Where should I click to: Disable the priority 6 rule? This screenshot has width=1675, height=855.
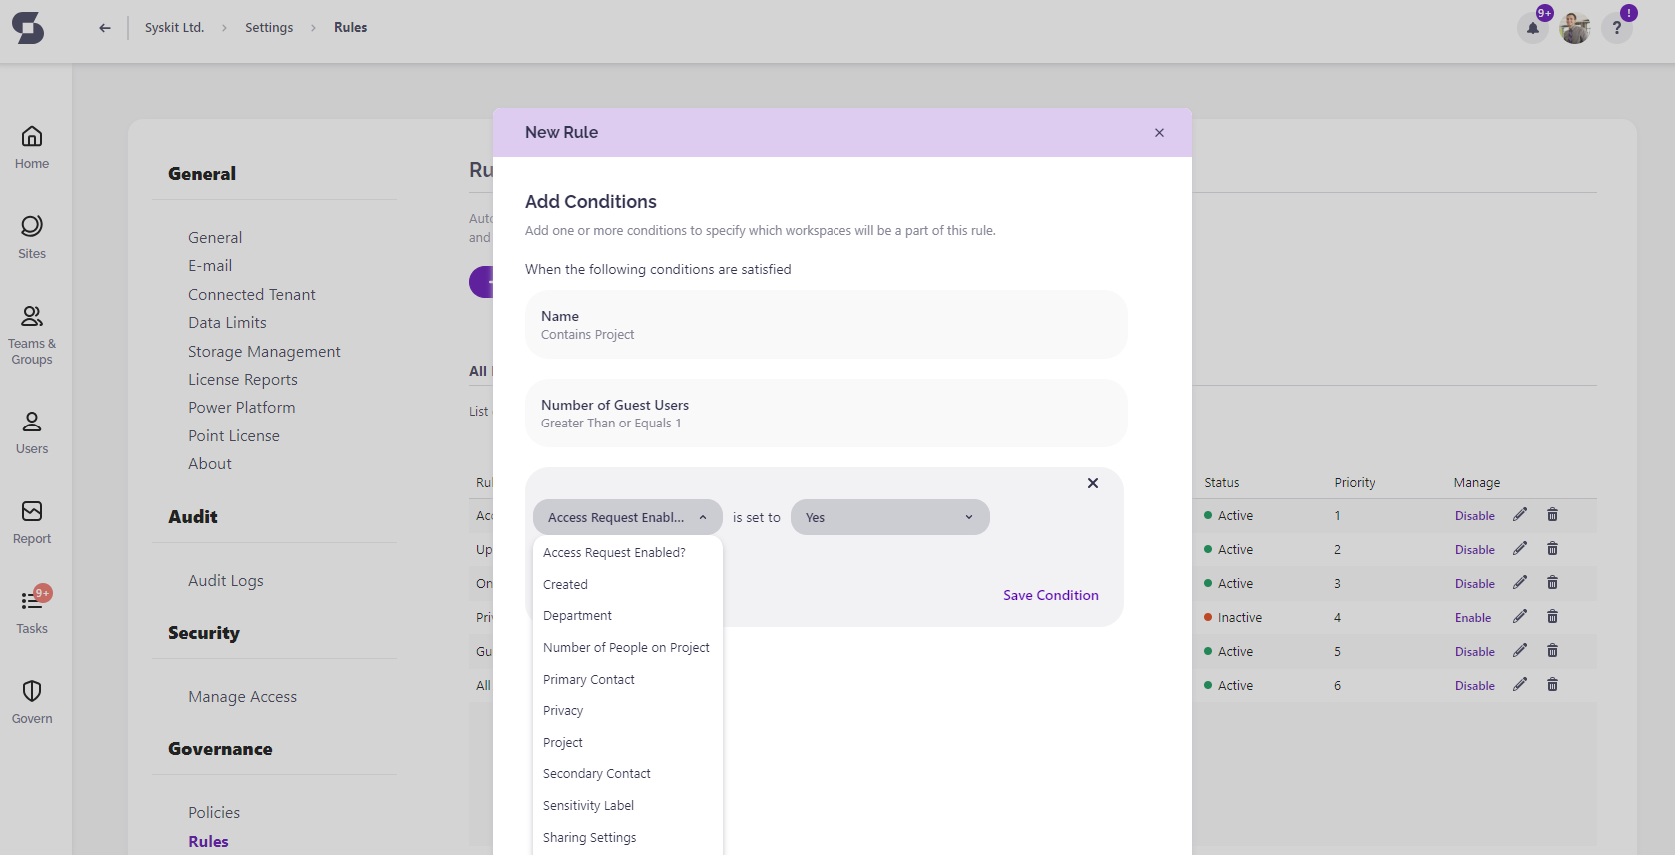(1474, 686)
